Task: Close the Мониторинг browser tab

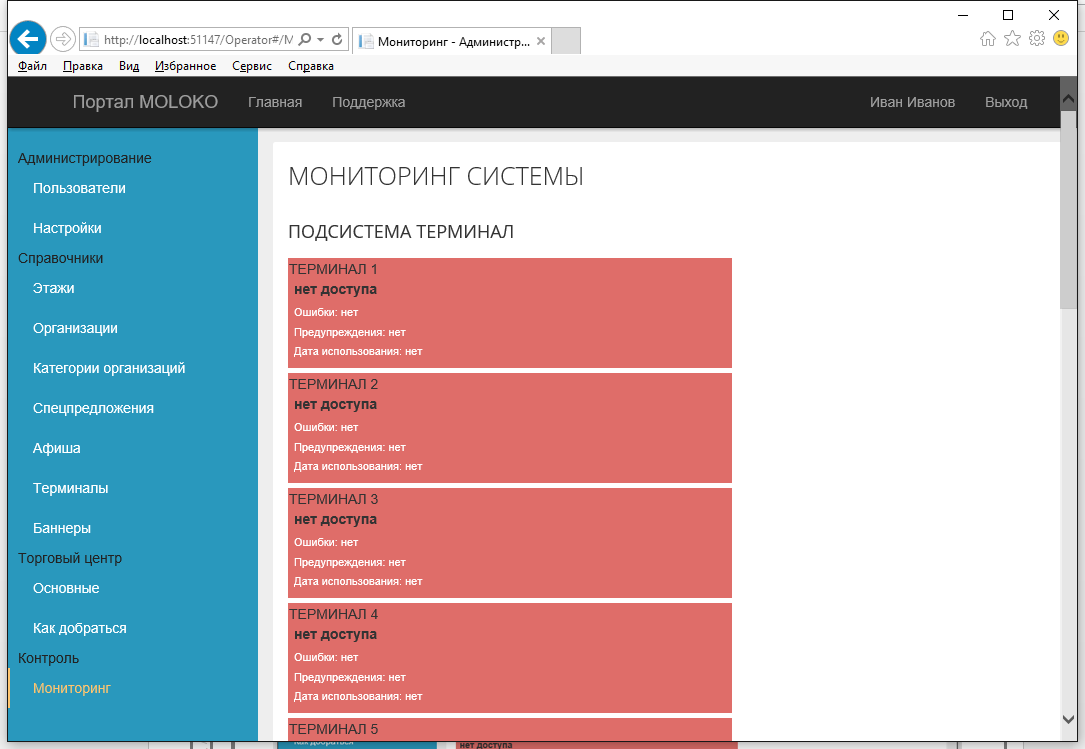Action: click(x=541, y=42)
